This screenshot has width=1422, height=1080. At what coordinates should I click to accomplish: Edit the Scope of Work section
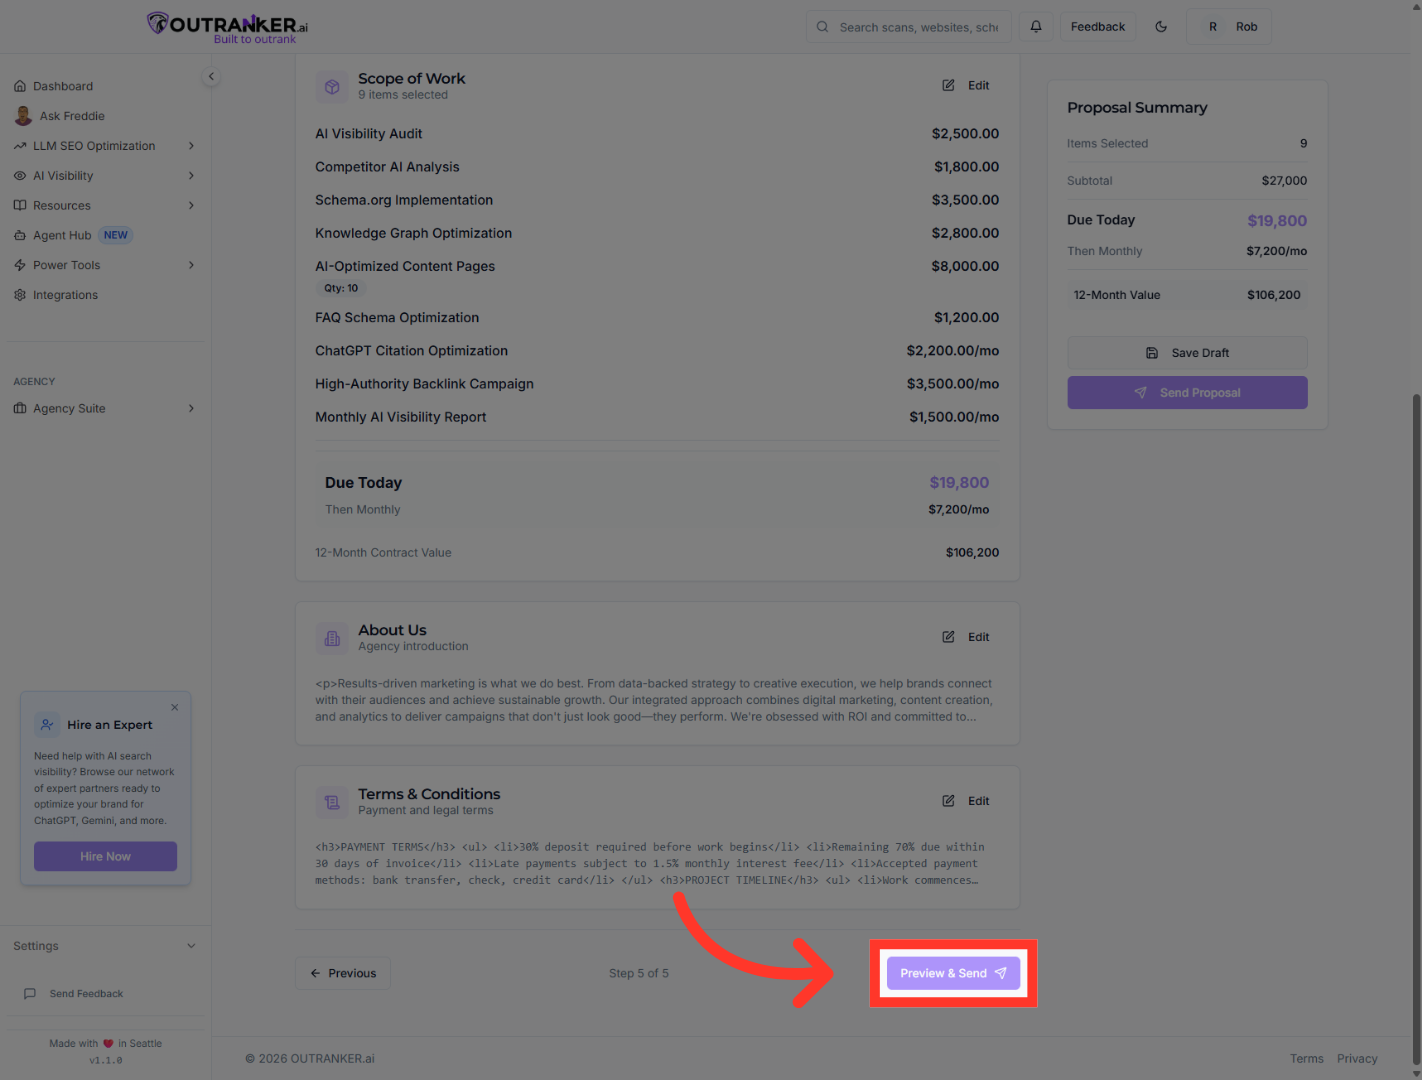(966, 86)
